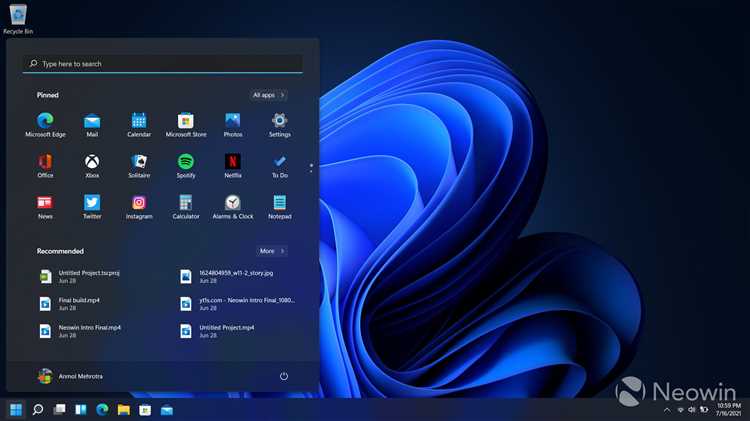Launch Netflix from pinned apps
The image size is (750, 421).
(x=232, y=166)
